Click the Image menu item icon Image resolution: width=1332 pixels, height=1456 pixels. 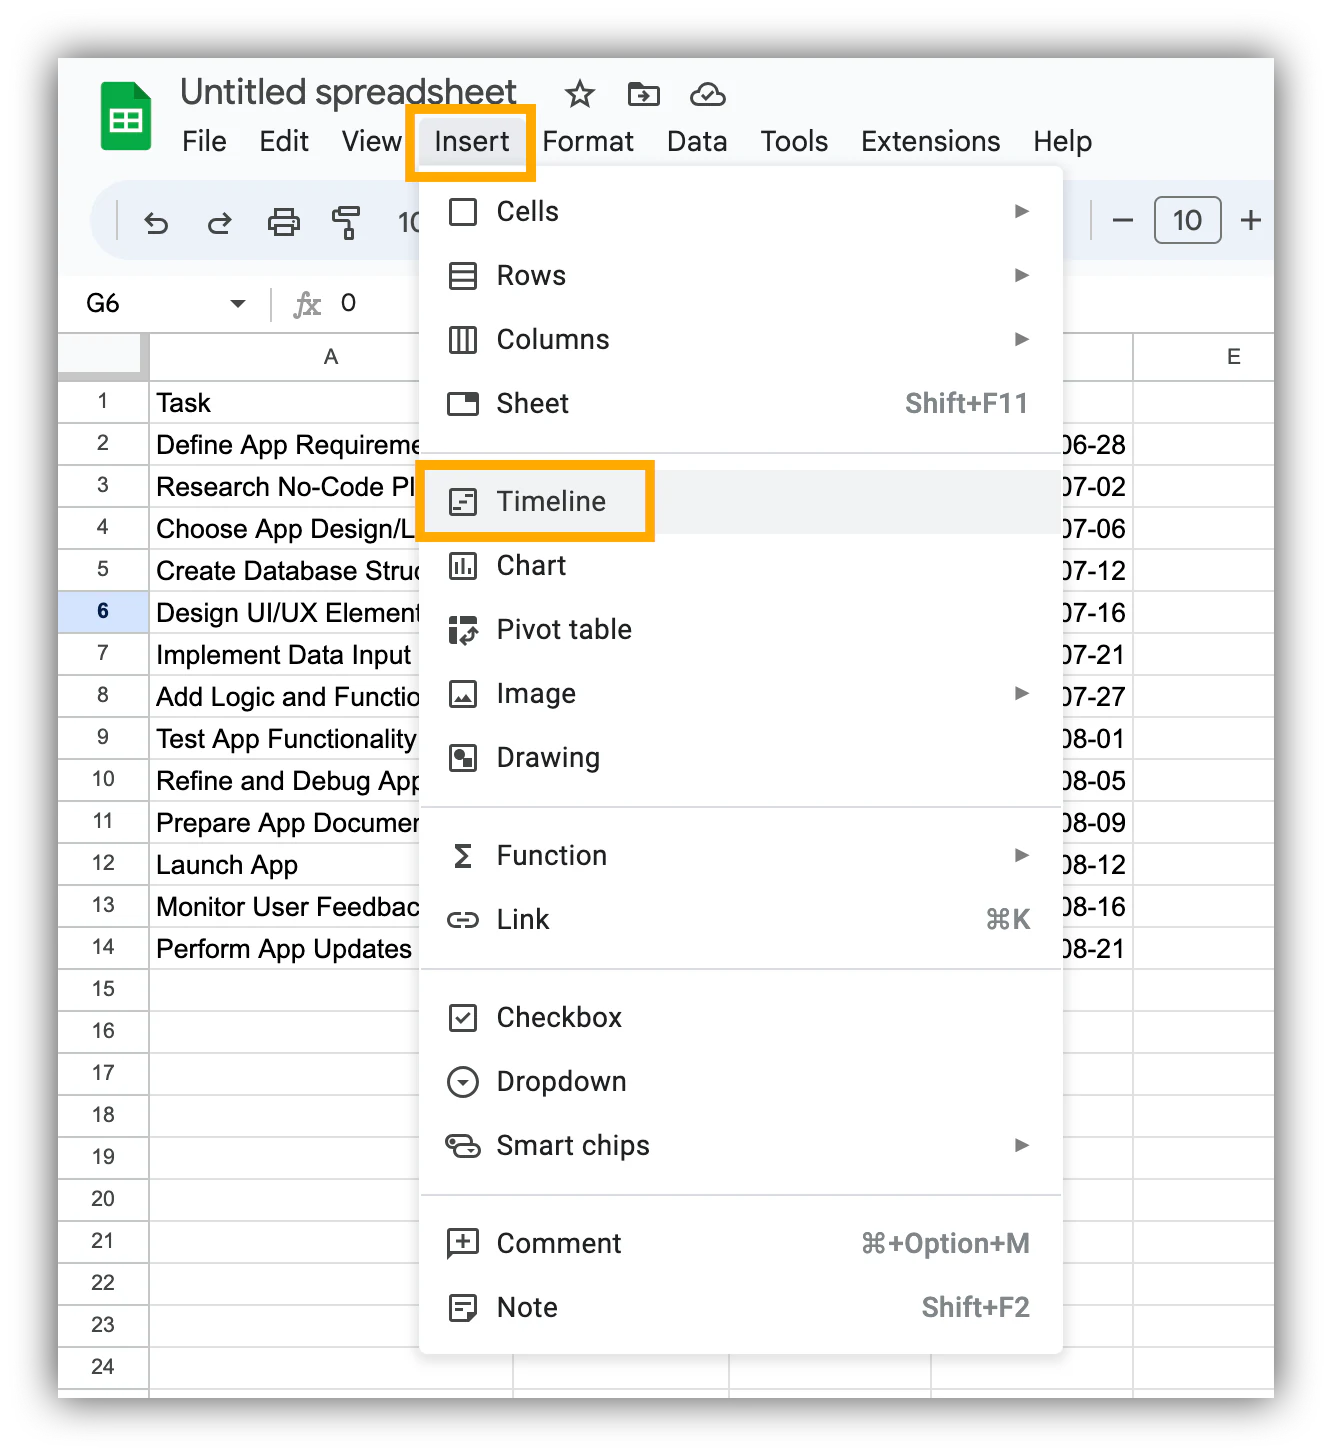(x=463, y=694)
